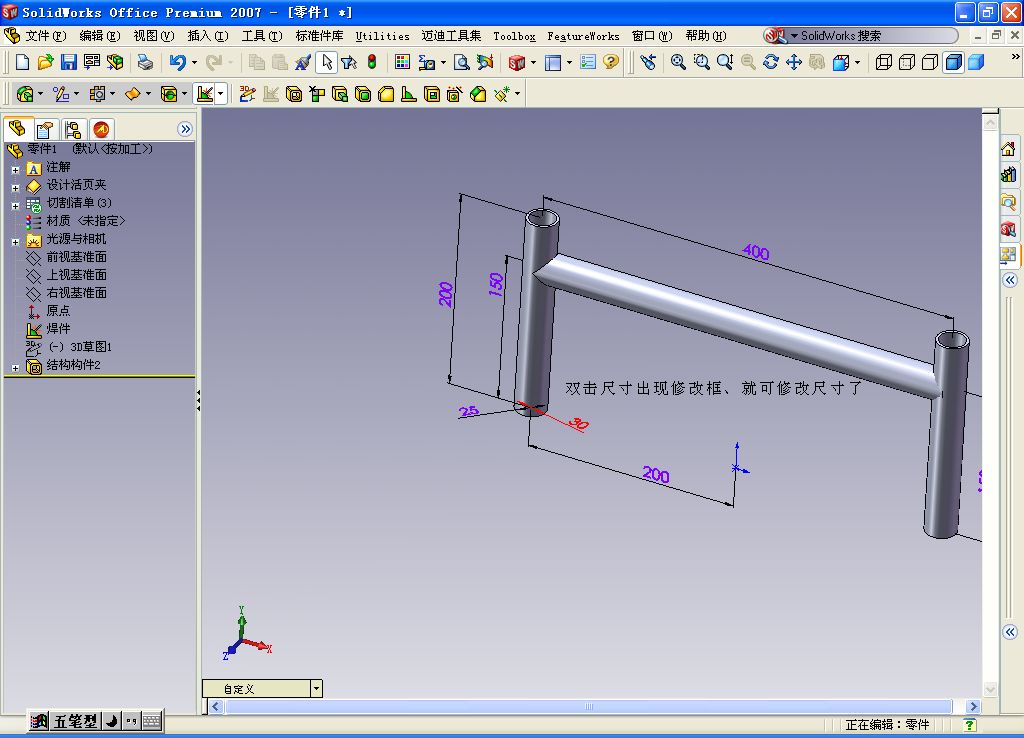1024x738 pixels.
Task: Activate the Rotate View tool
Action: click(x=771, y=62)
